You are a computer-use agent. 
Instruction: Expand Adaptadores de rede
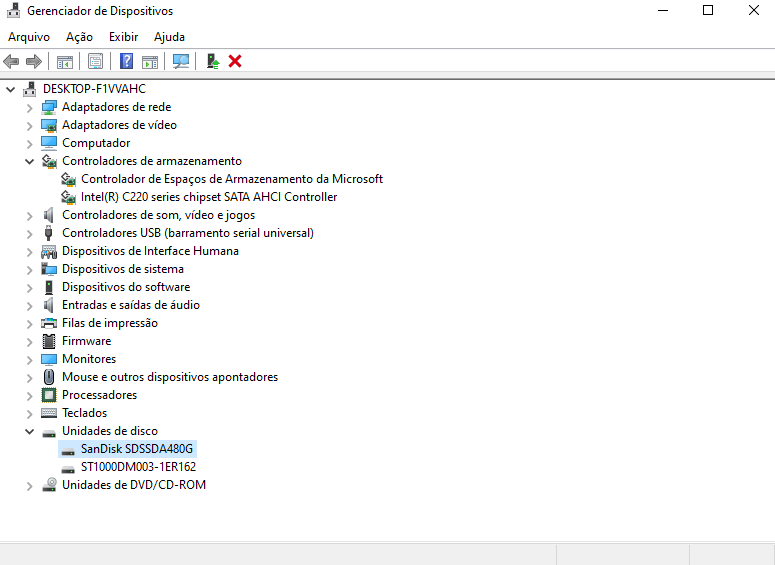tap(30, 108)
